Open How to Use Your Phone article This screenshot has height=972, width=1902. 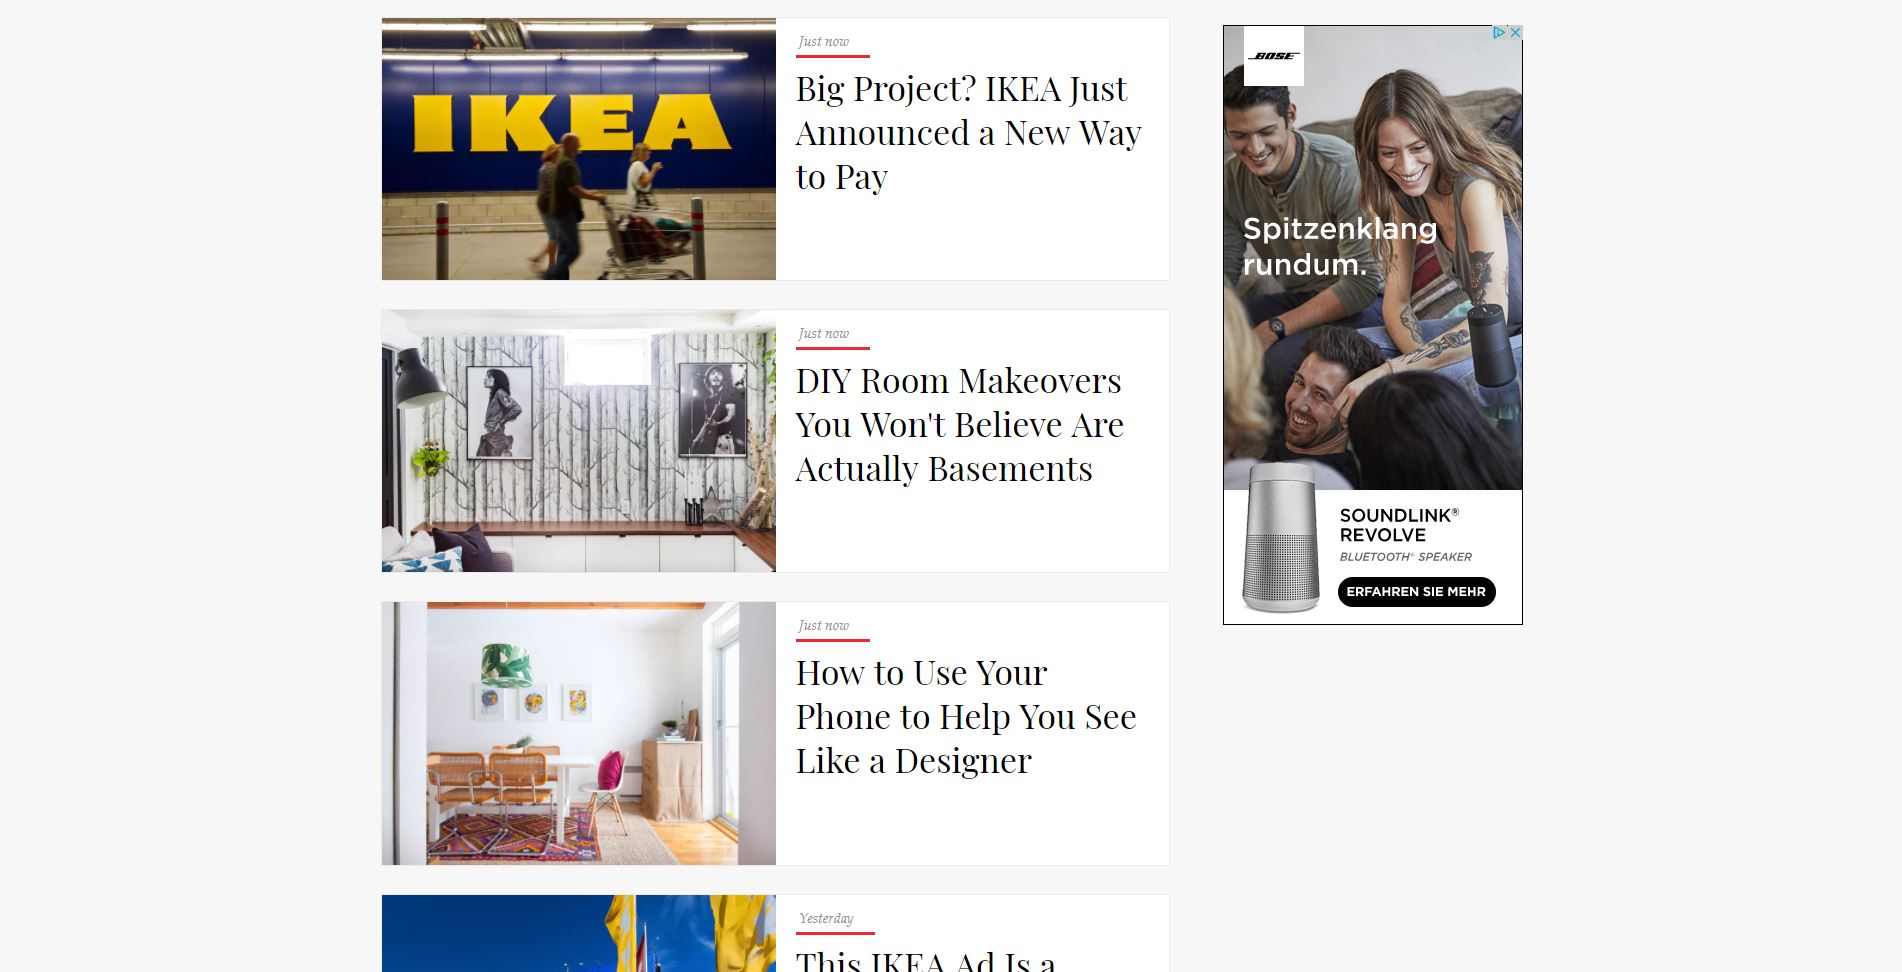click(966, 717)
